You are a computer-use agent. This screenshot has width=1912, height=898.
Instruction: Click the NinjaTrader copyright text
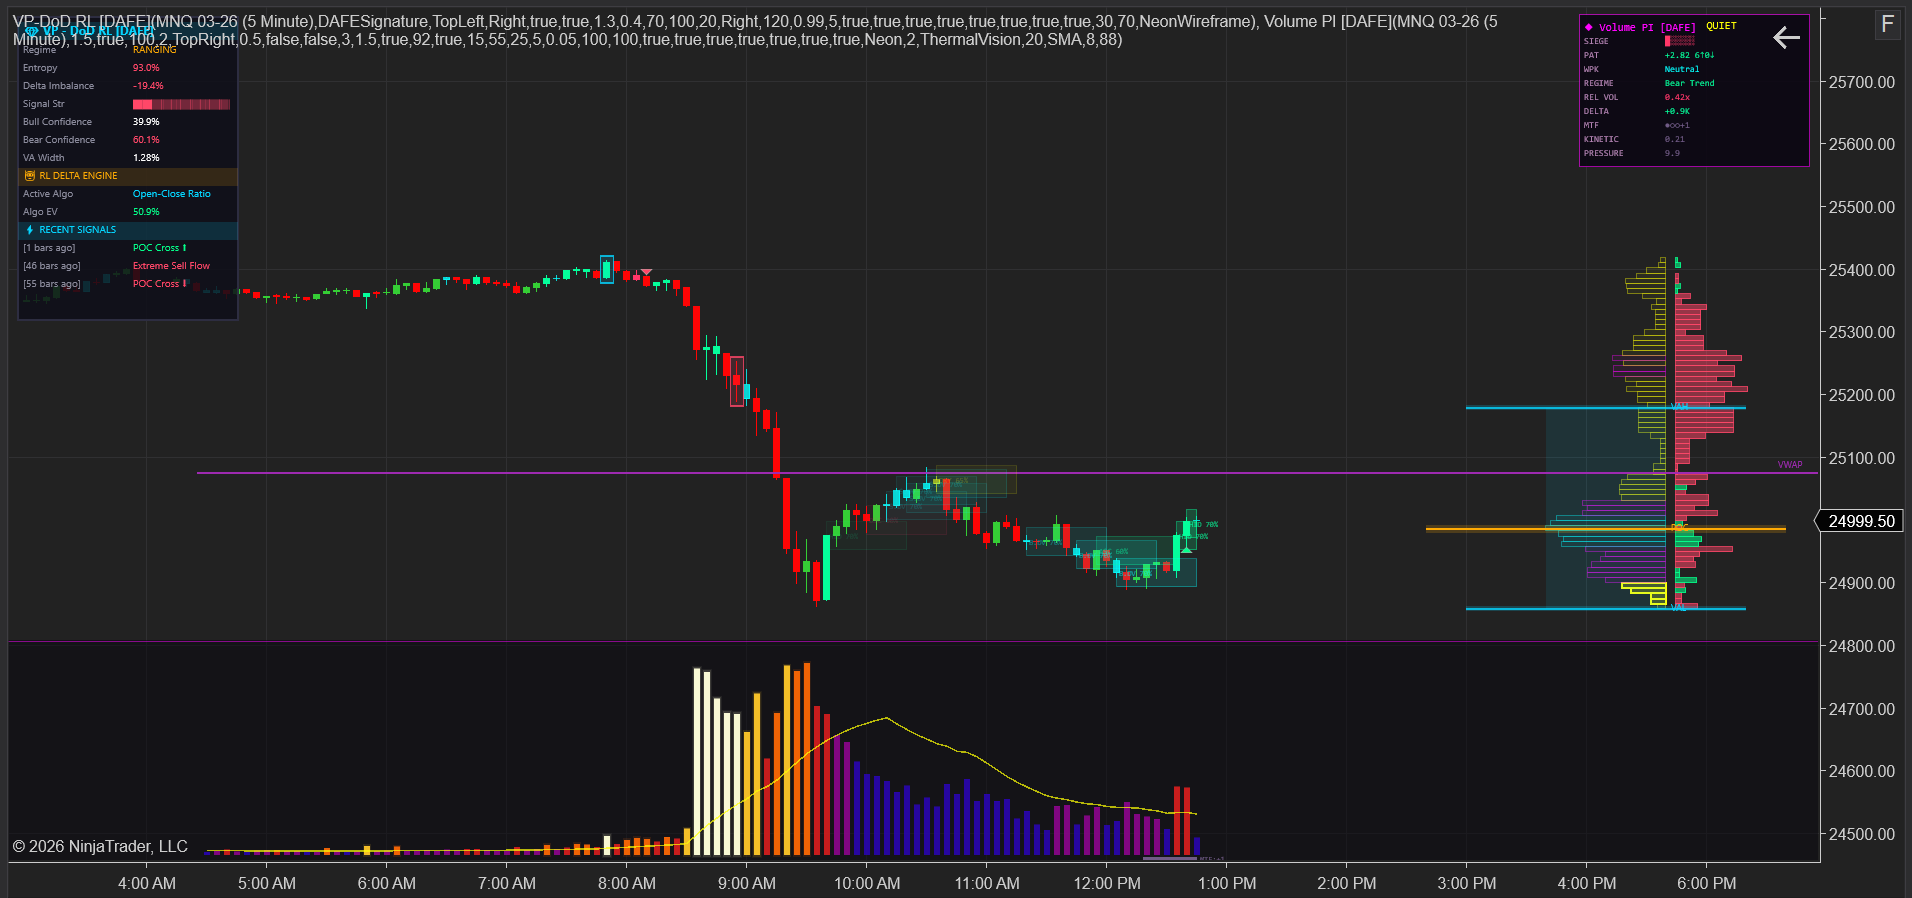(100, 847)
